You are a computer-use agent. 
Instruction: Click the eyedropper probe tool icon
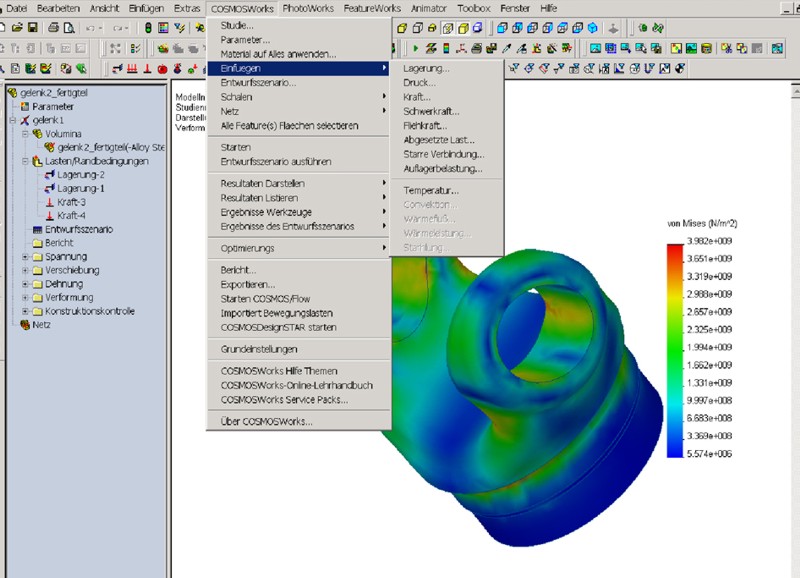(506, 48)
